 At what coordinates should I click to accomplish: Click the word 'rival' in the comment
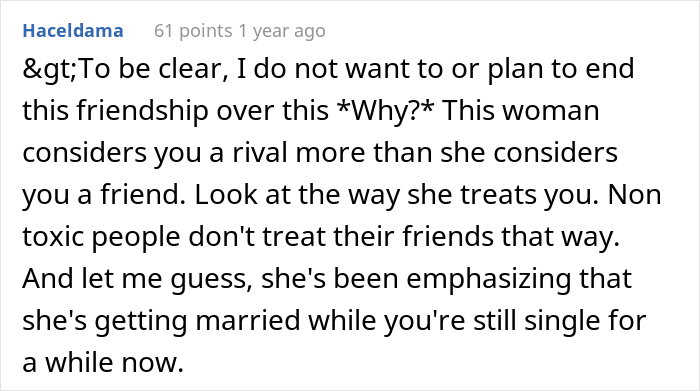point(259,152)
